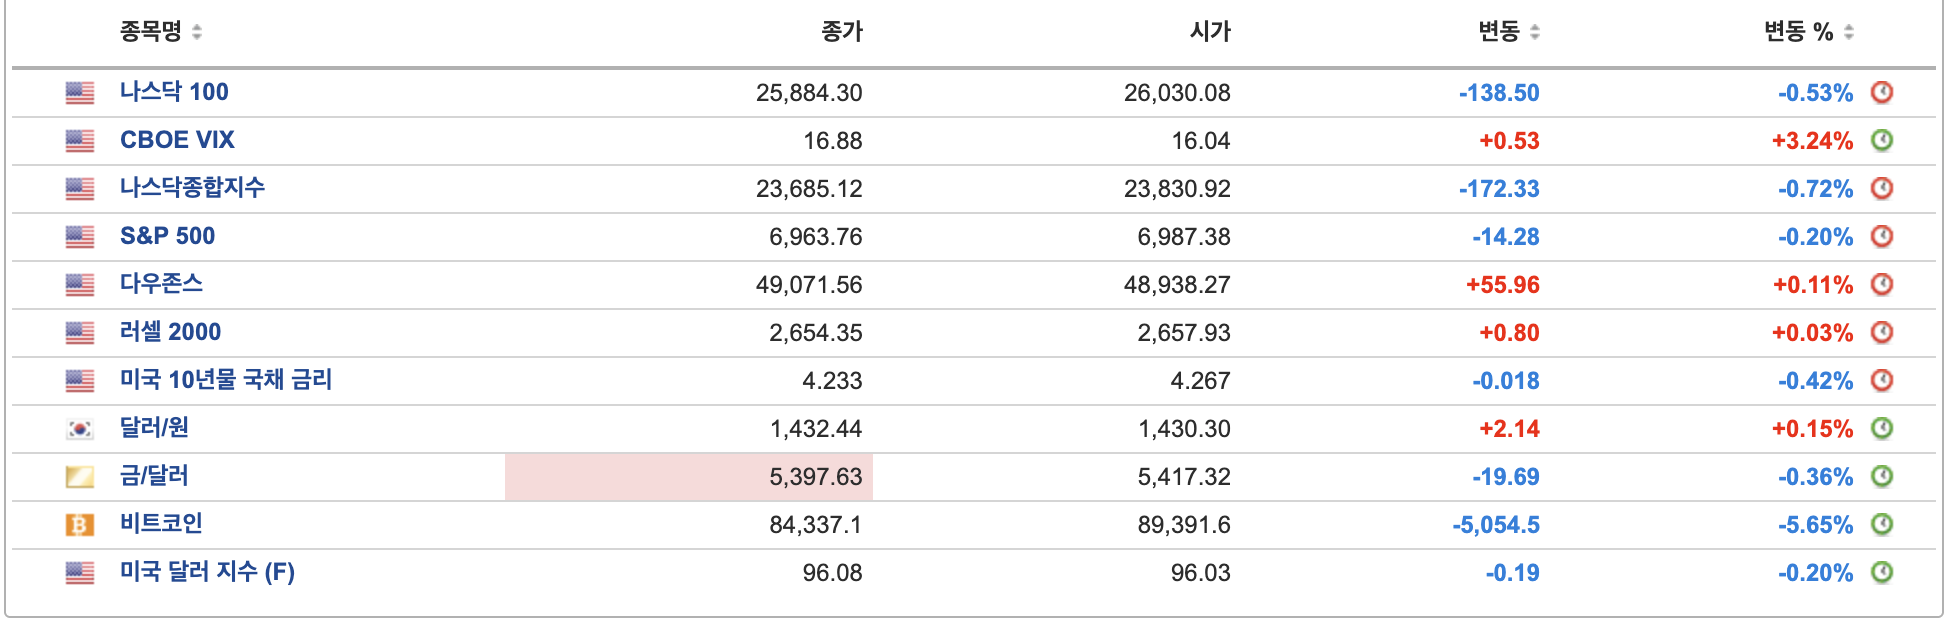Open the 러셀 2000 link
Image resolution: width=1952 pixels, height=620 pixels.
(x=170, y=332)
